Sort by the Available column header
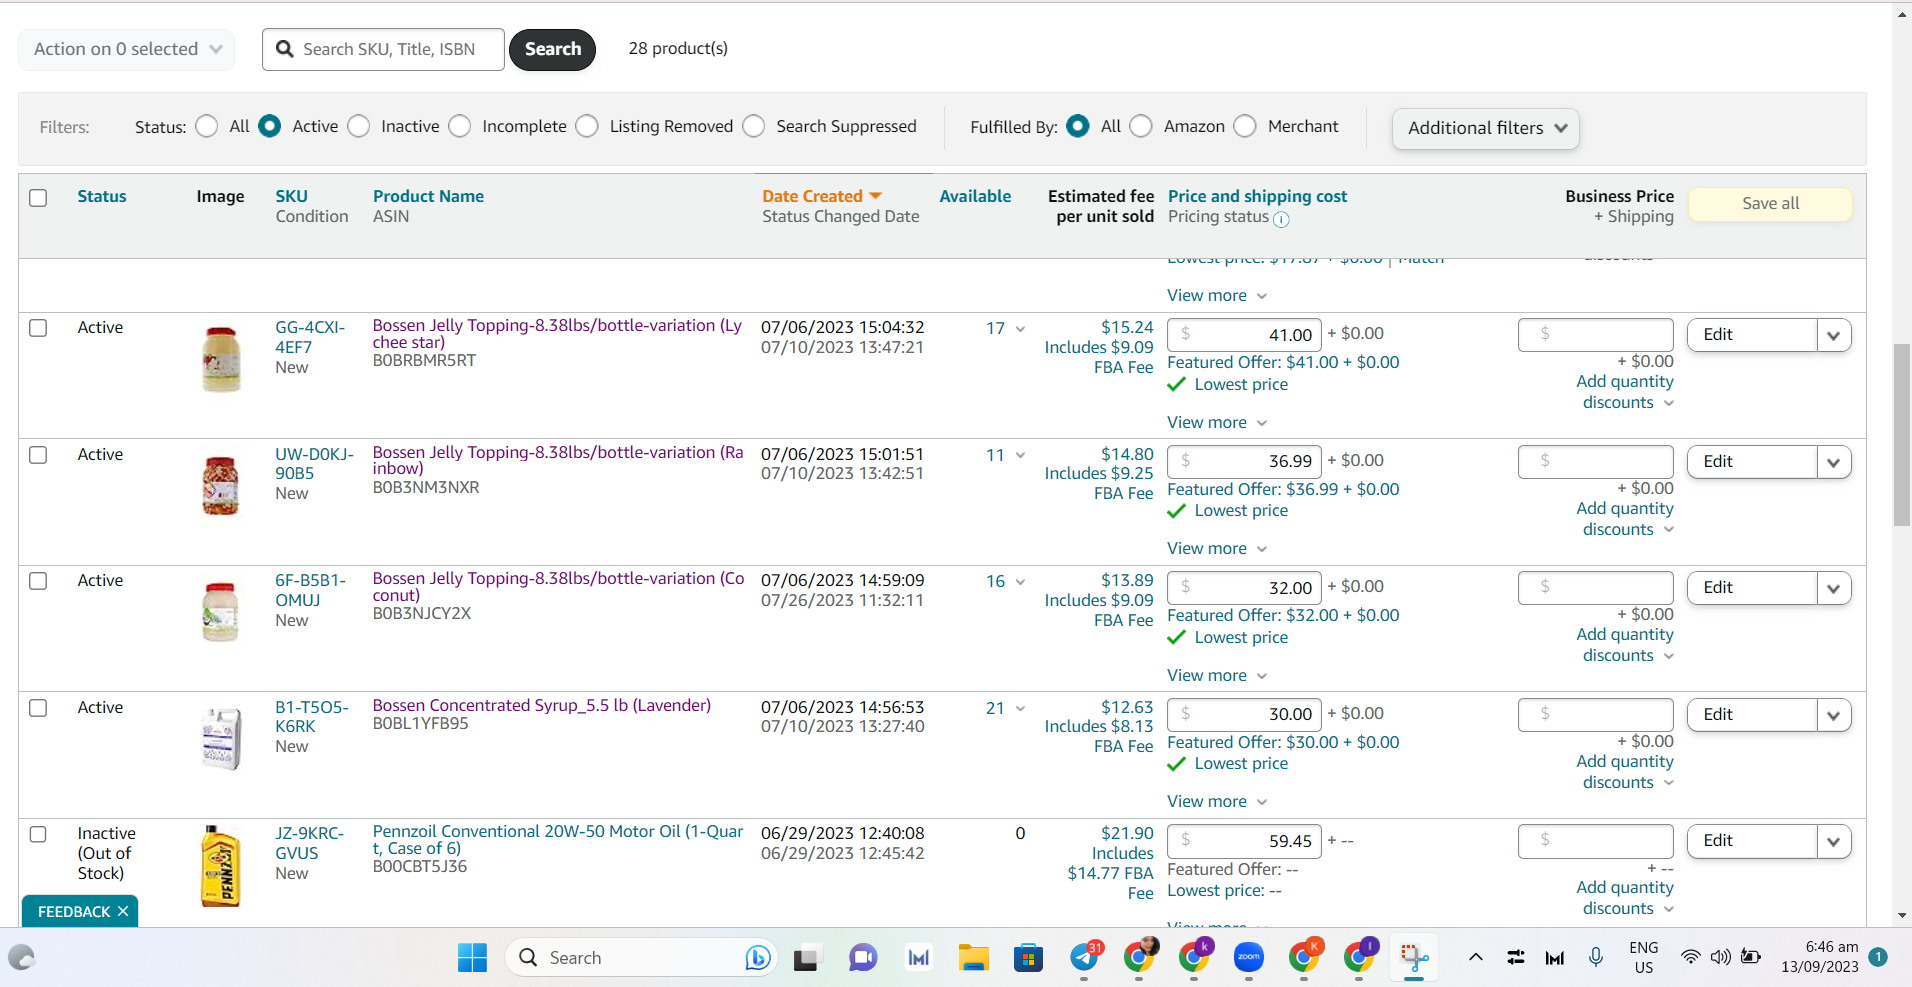This screenshot has height=987, width=1912. click(x=975, y=196)
